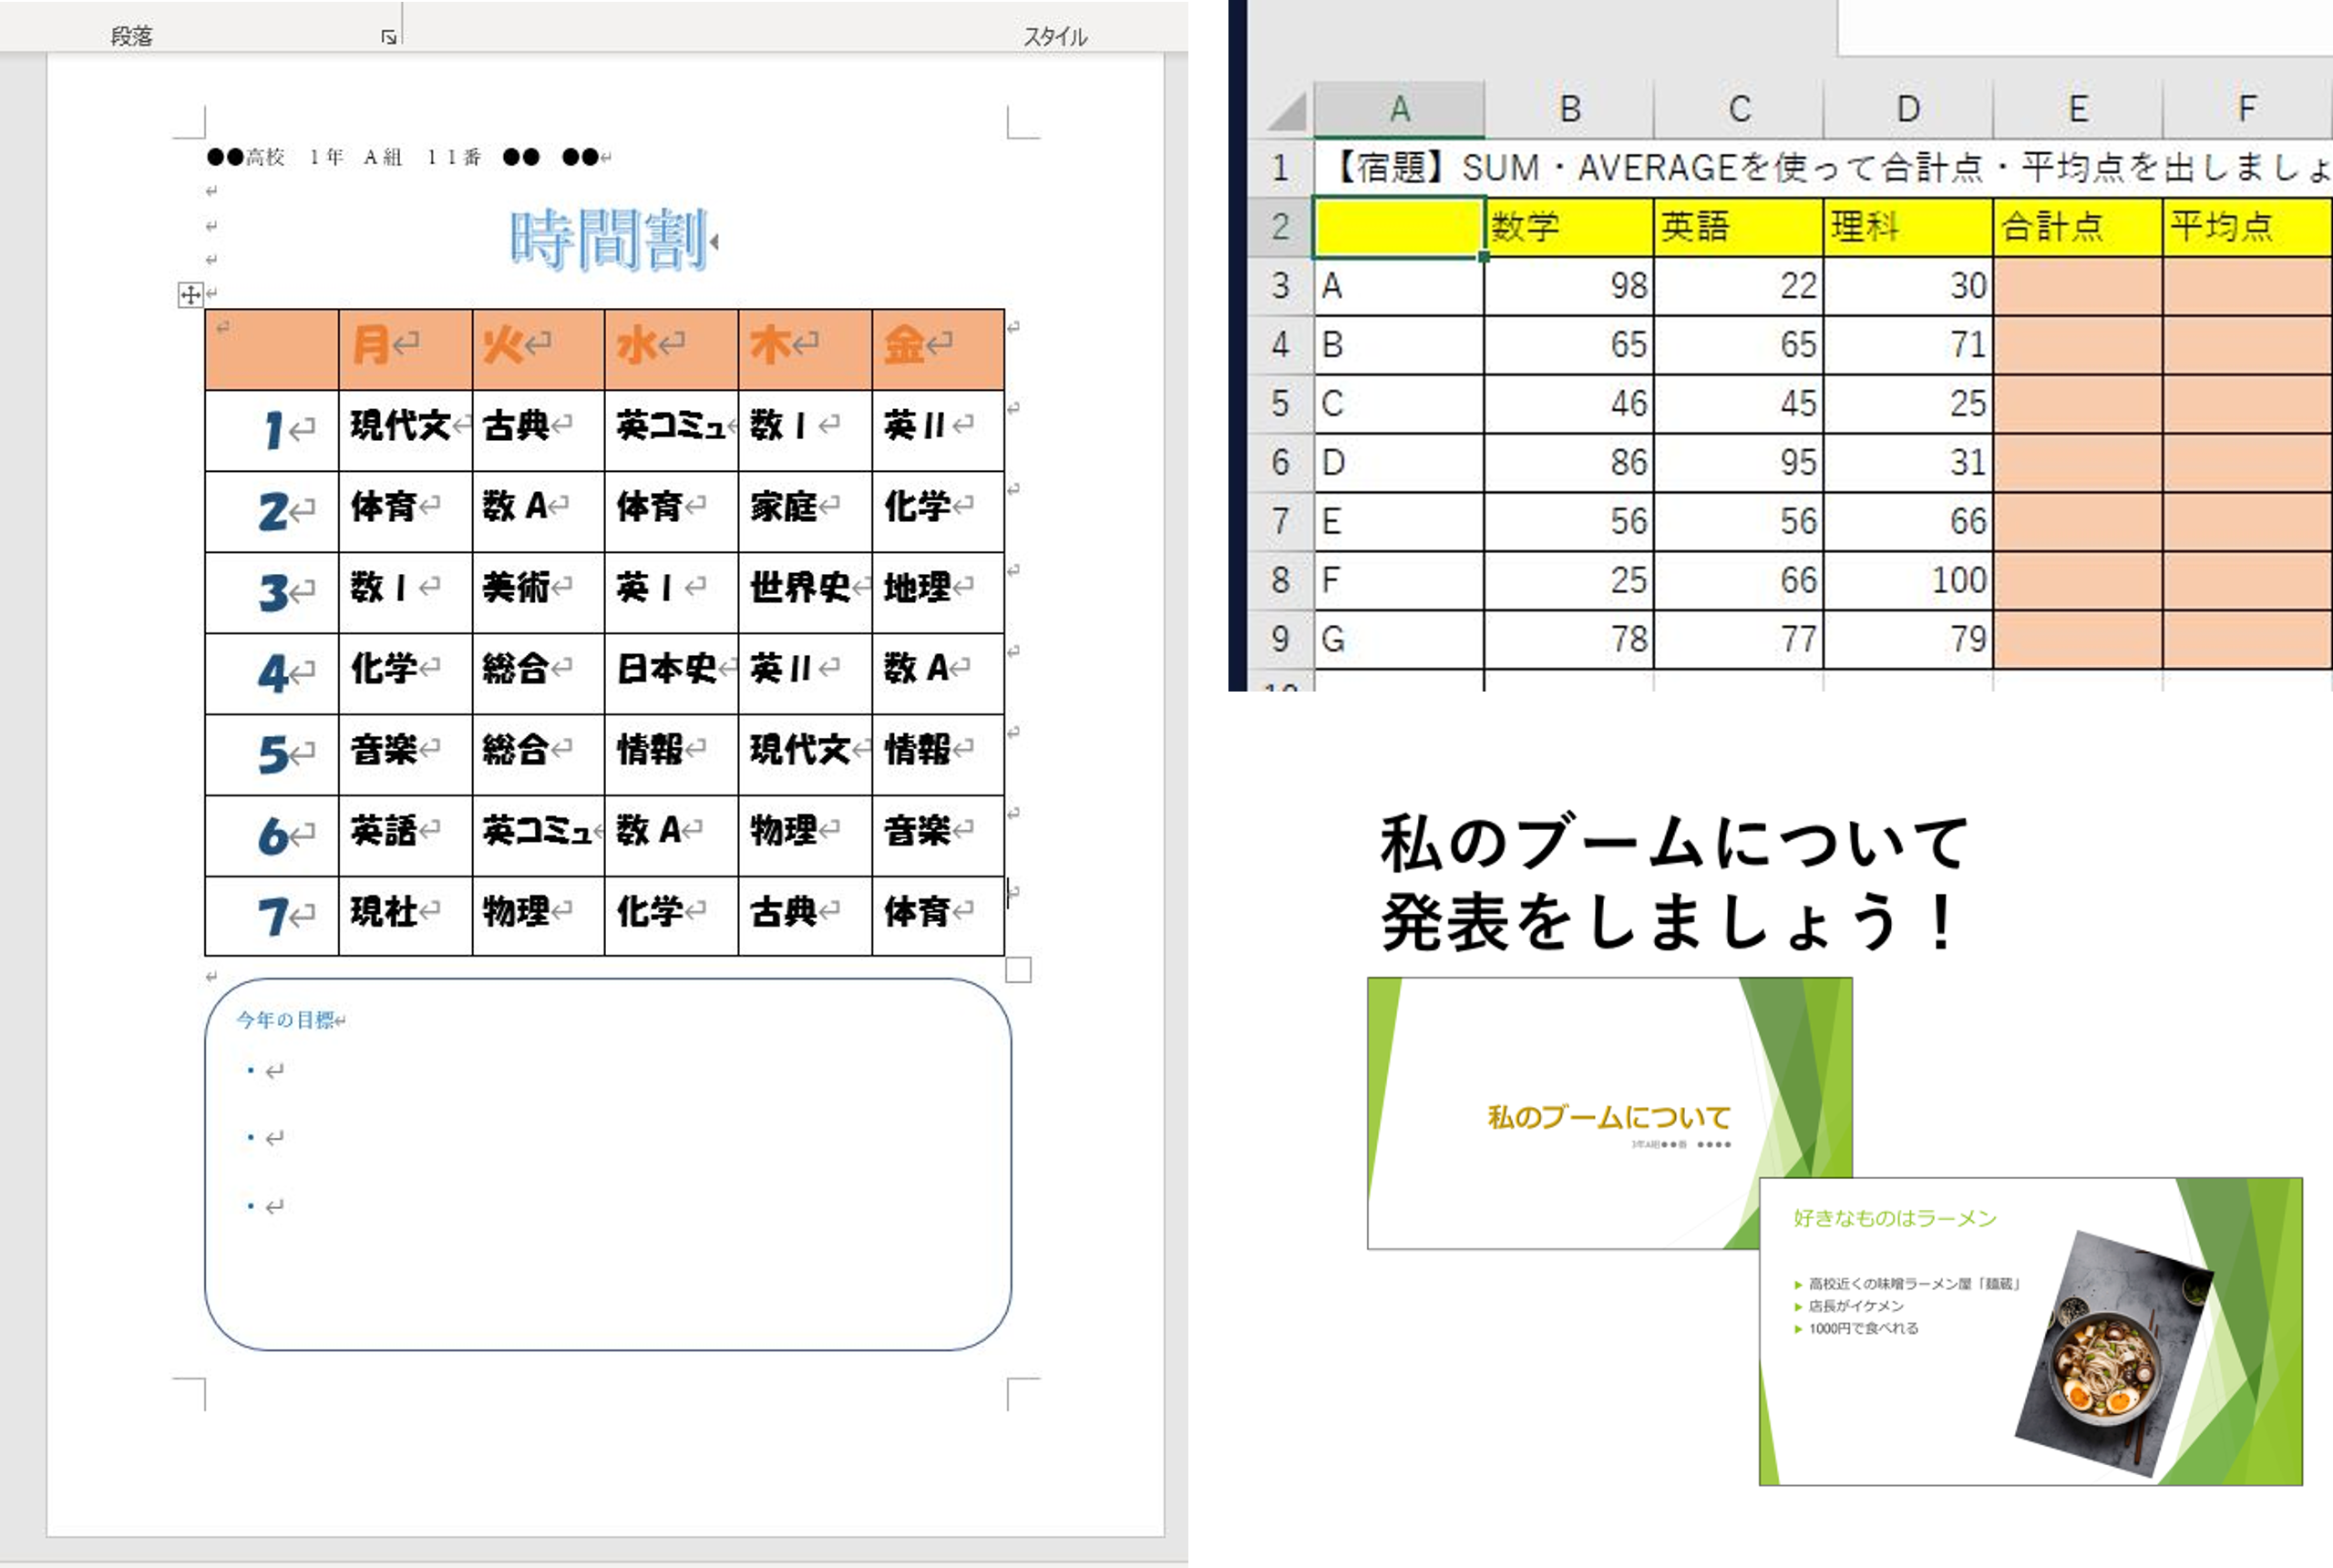
Task: Click the ramen bowl photo on slide
Action: tap(2113, 1352)
